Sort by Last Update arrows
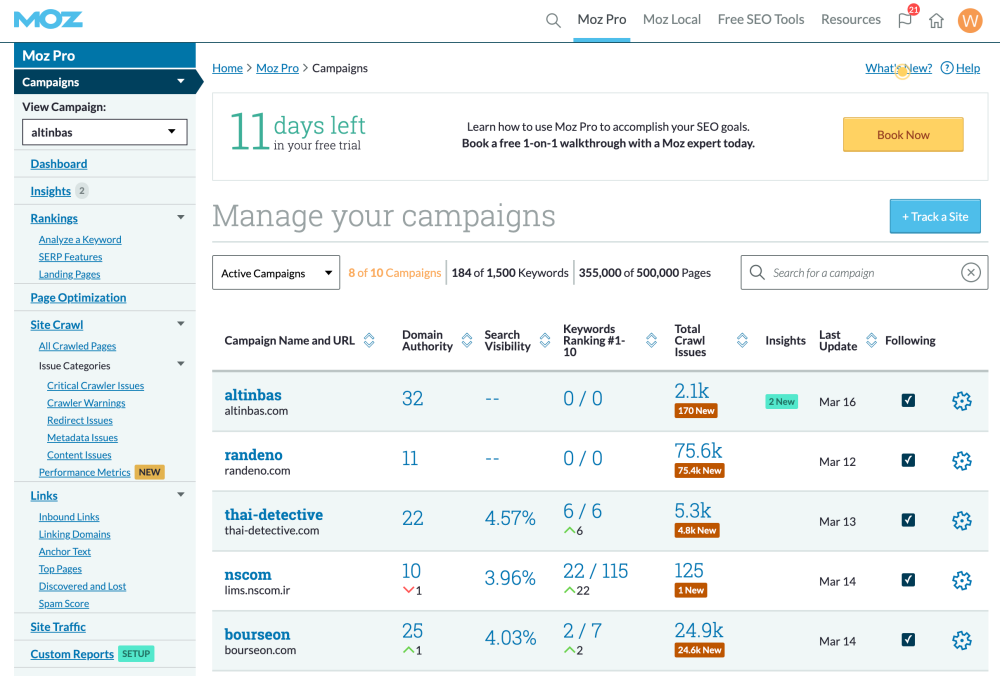 pyautogui.click(x=871, y=341)
